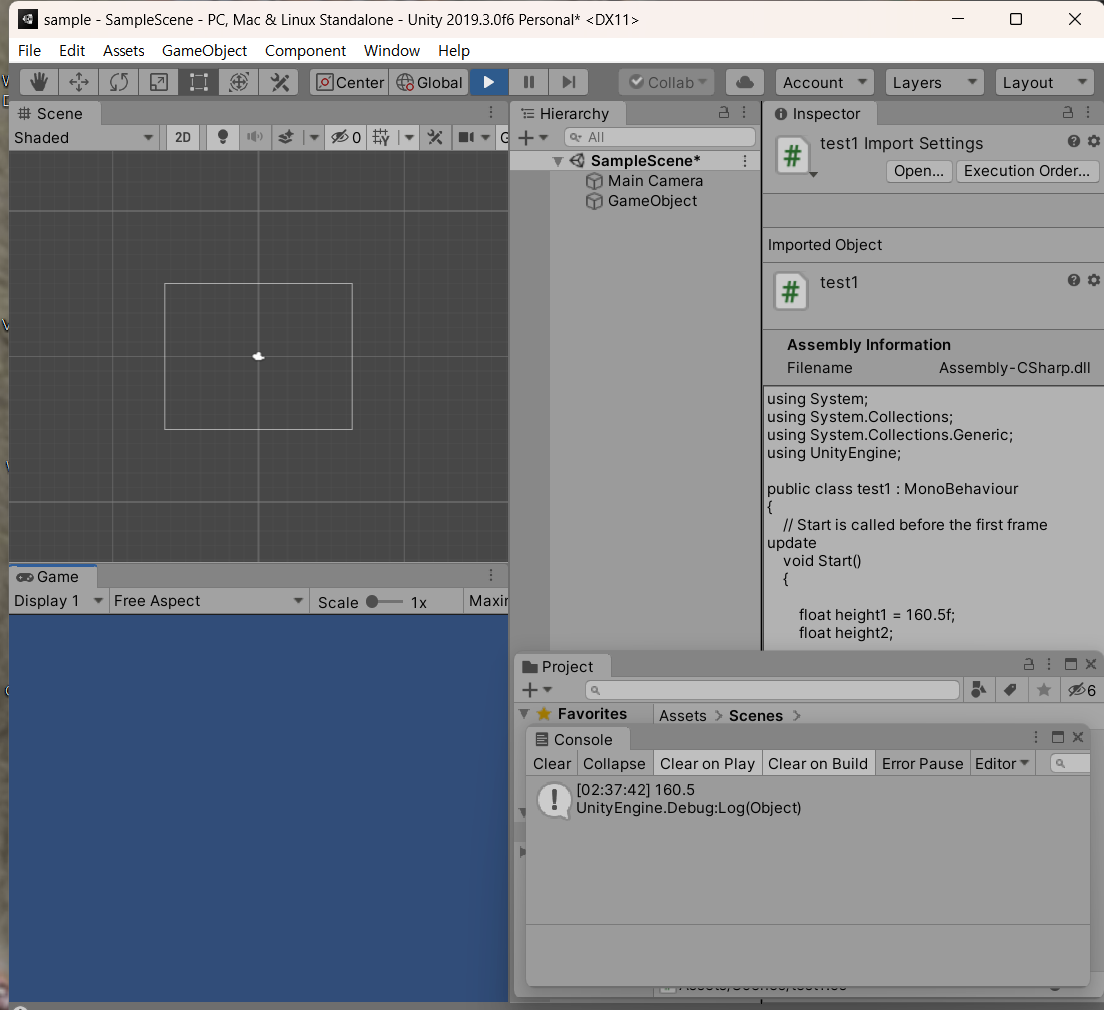Screen dimensions: 1104x1010
Task: Lock the Inspector panel
Action: pos(1067,113)
